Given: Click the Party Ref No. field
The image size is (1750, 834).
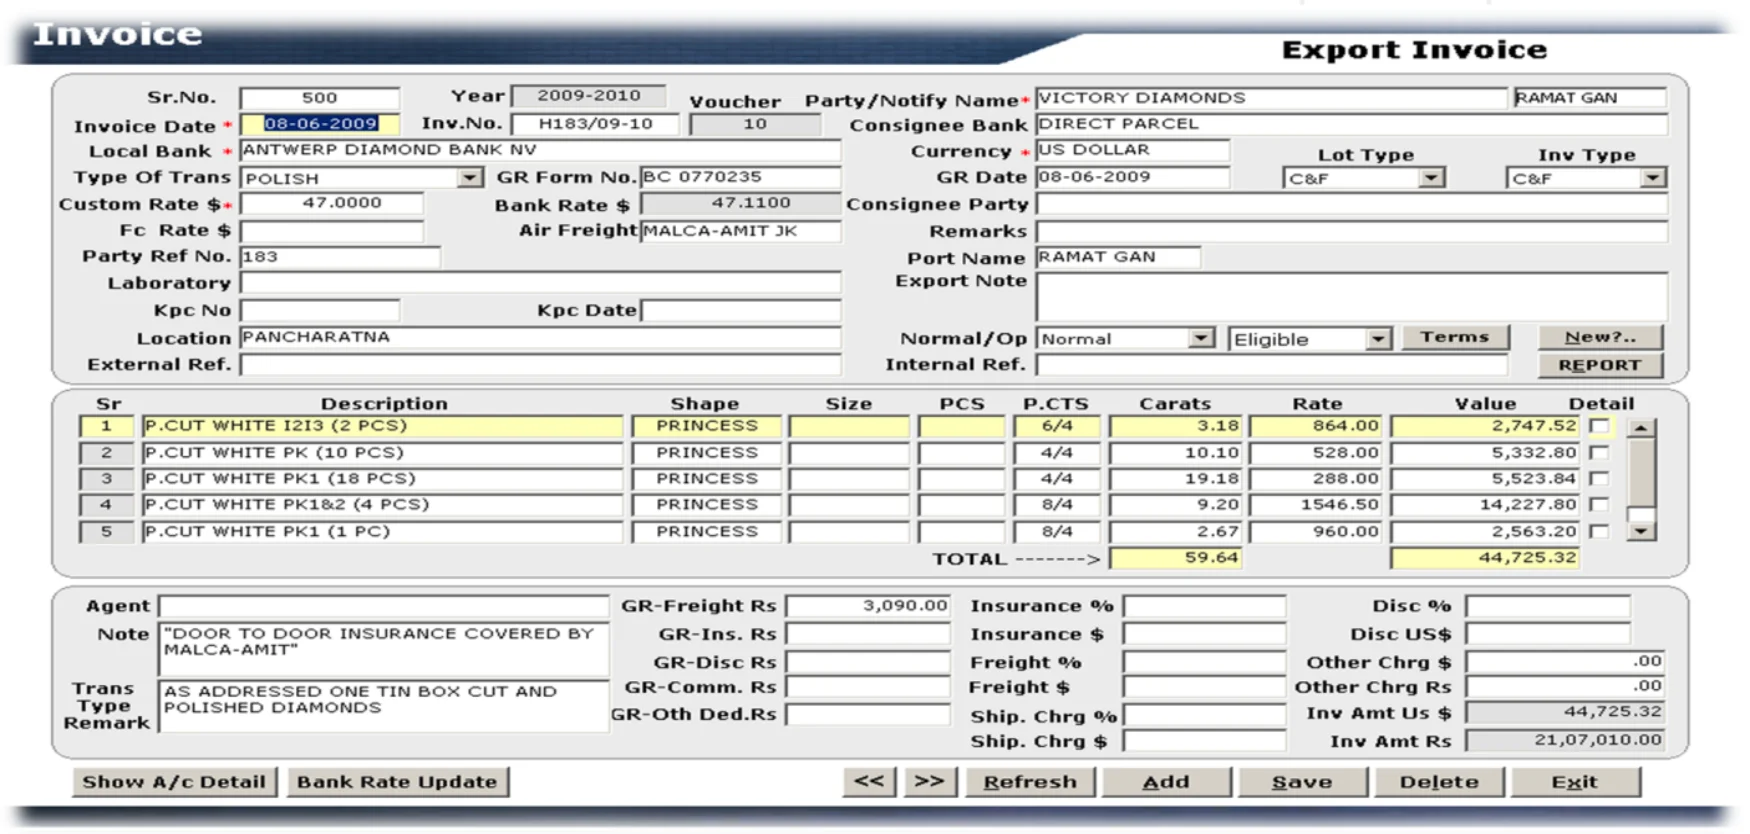Looking at the screenshot, I should 340,257.
